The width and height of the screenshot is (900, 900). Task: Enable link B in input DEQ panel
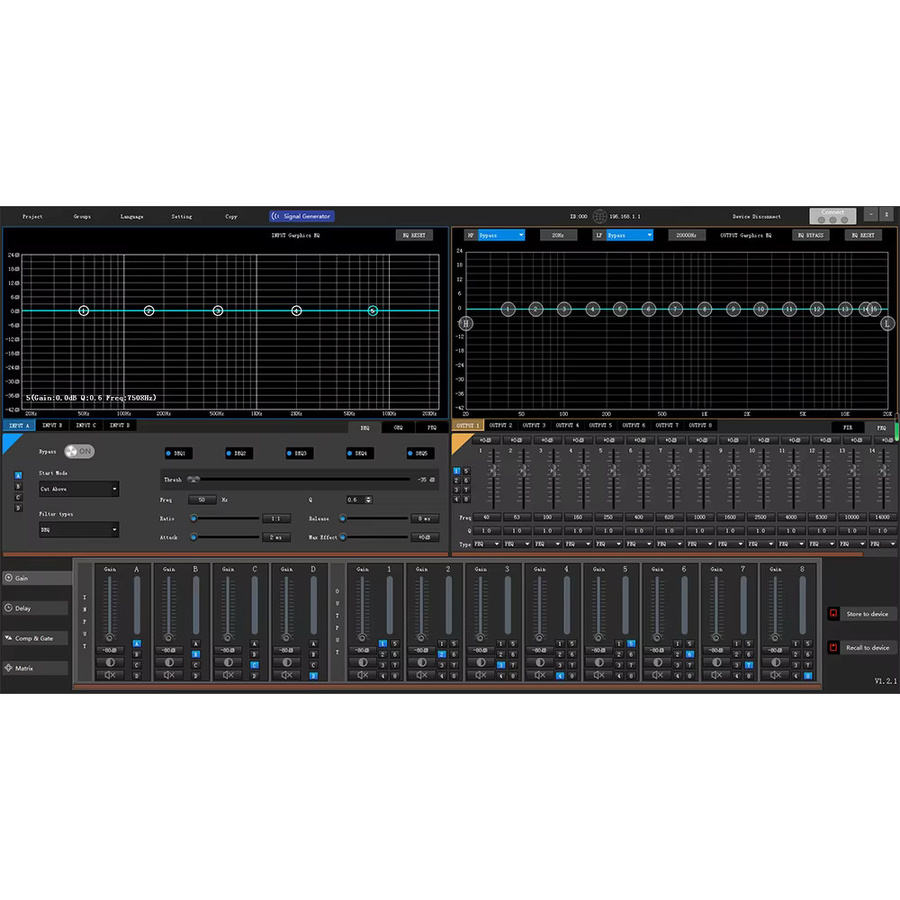point(18,487)
